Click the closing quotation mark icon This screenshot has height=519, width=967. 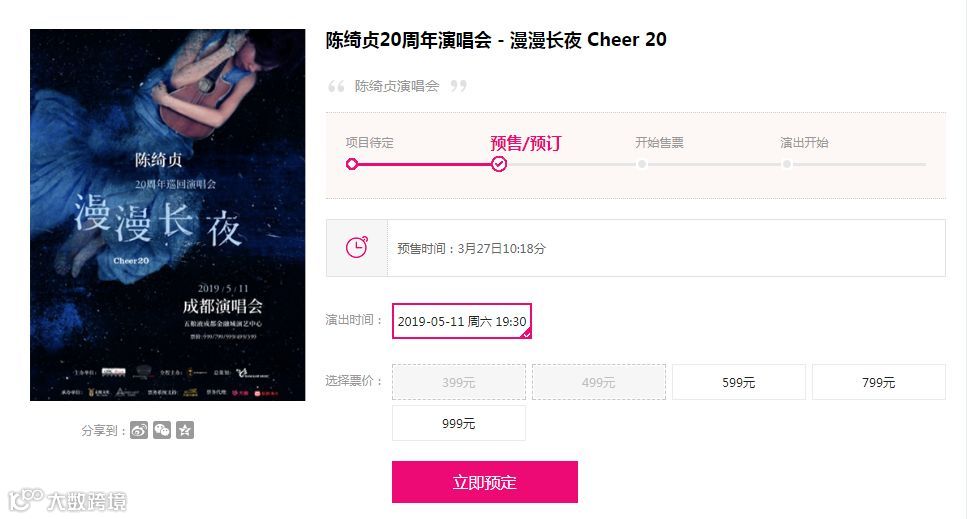click(458, 86)
